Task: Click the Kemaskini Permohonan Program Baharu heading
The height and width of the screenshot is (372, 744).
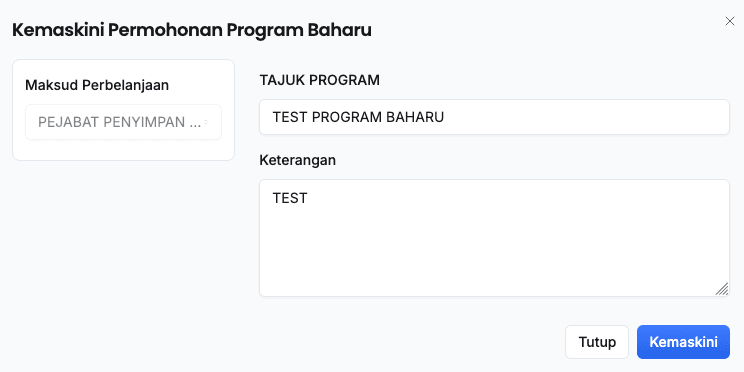Action: click(x=192, y=30)
